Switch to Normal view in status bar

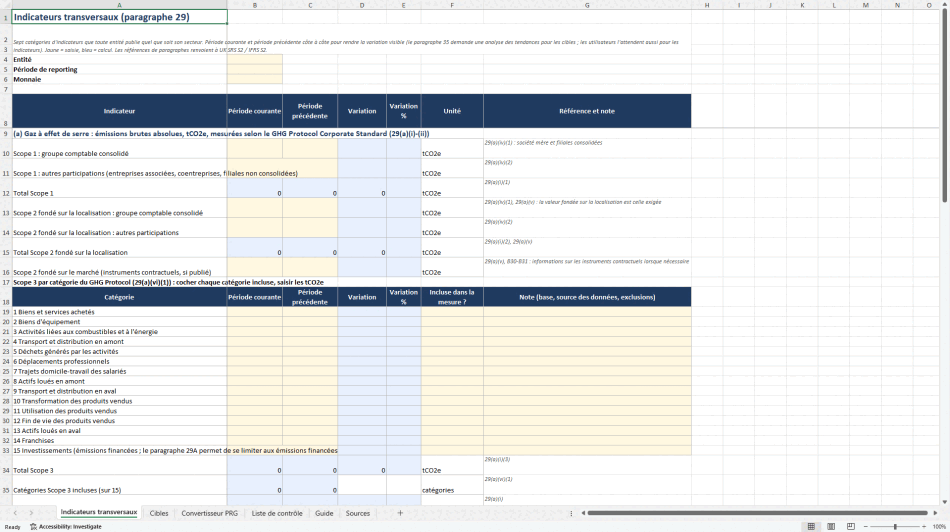[811, 527]
